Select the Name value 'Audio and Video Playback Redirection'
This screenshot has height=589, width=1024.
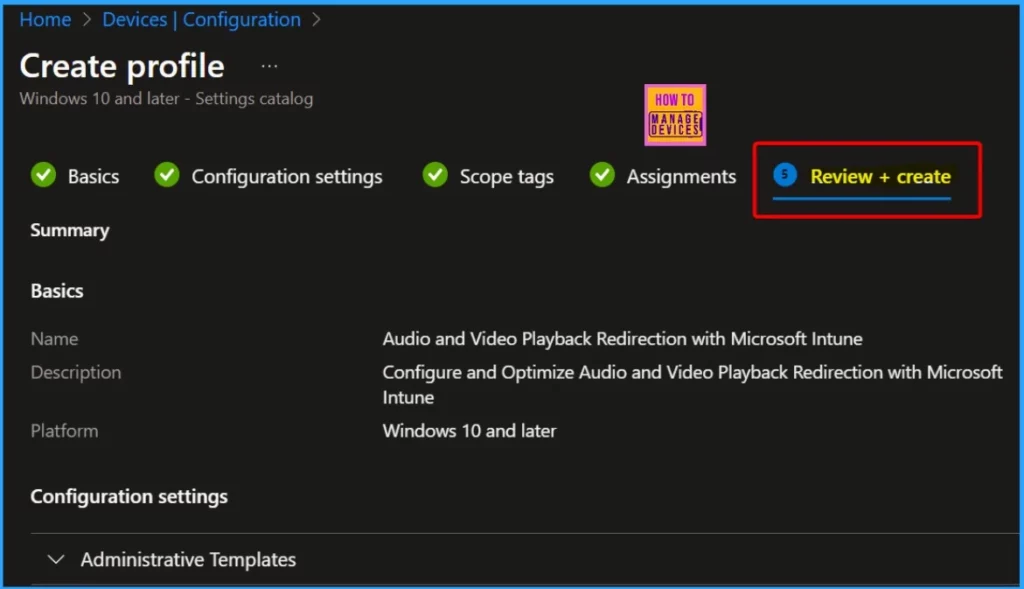[x=622, y=339]
